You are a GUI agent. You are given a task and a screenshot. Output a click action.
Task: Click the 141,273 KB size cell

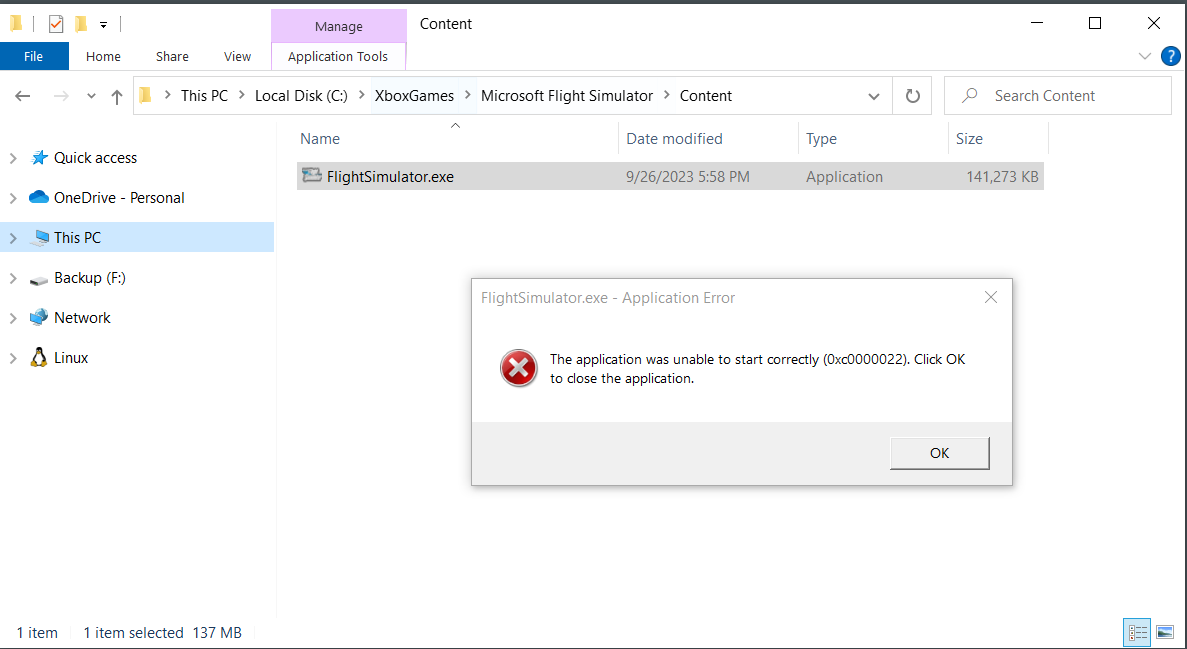pyautogui.click(x=1002, y=176)
